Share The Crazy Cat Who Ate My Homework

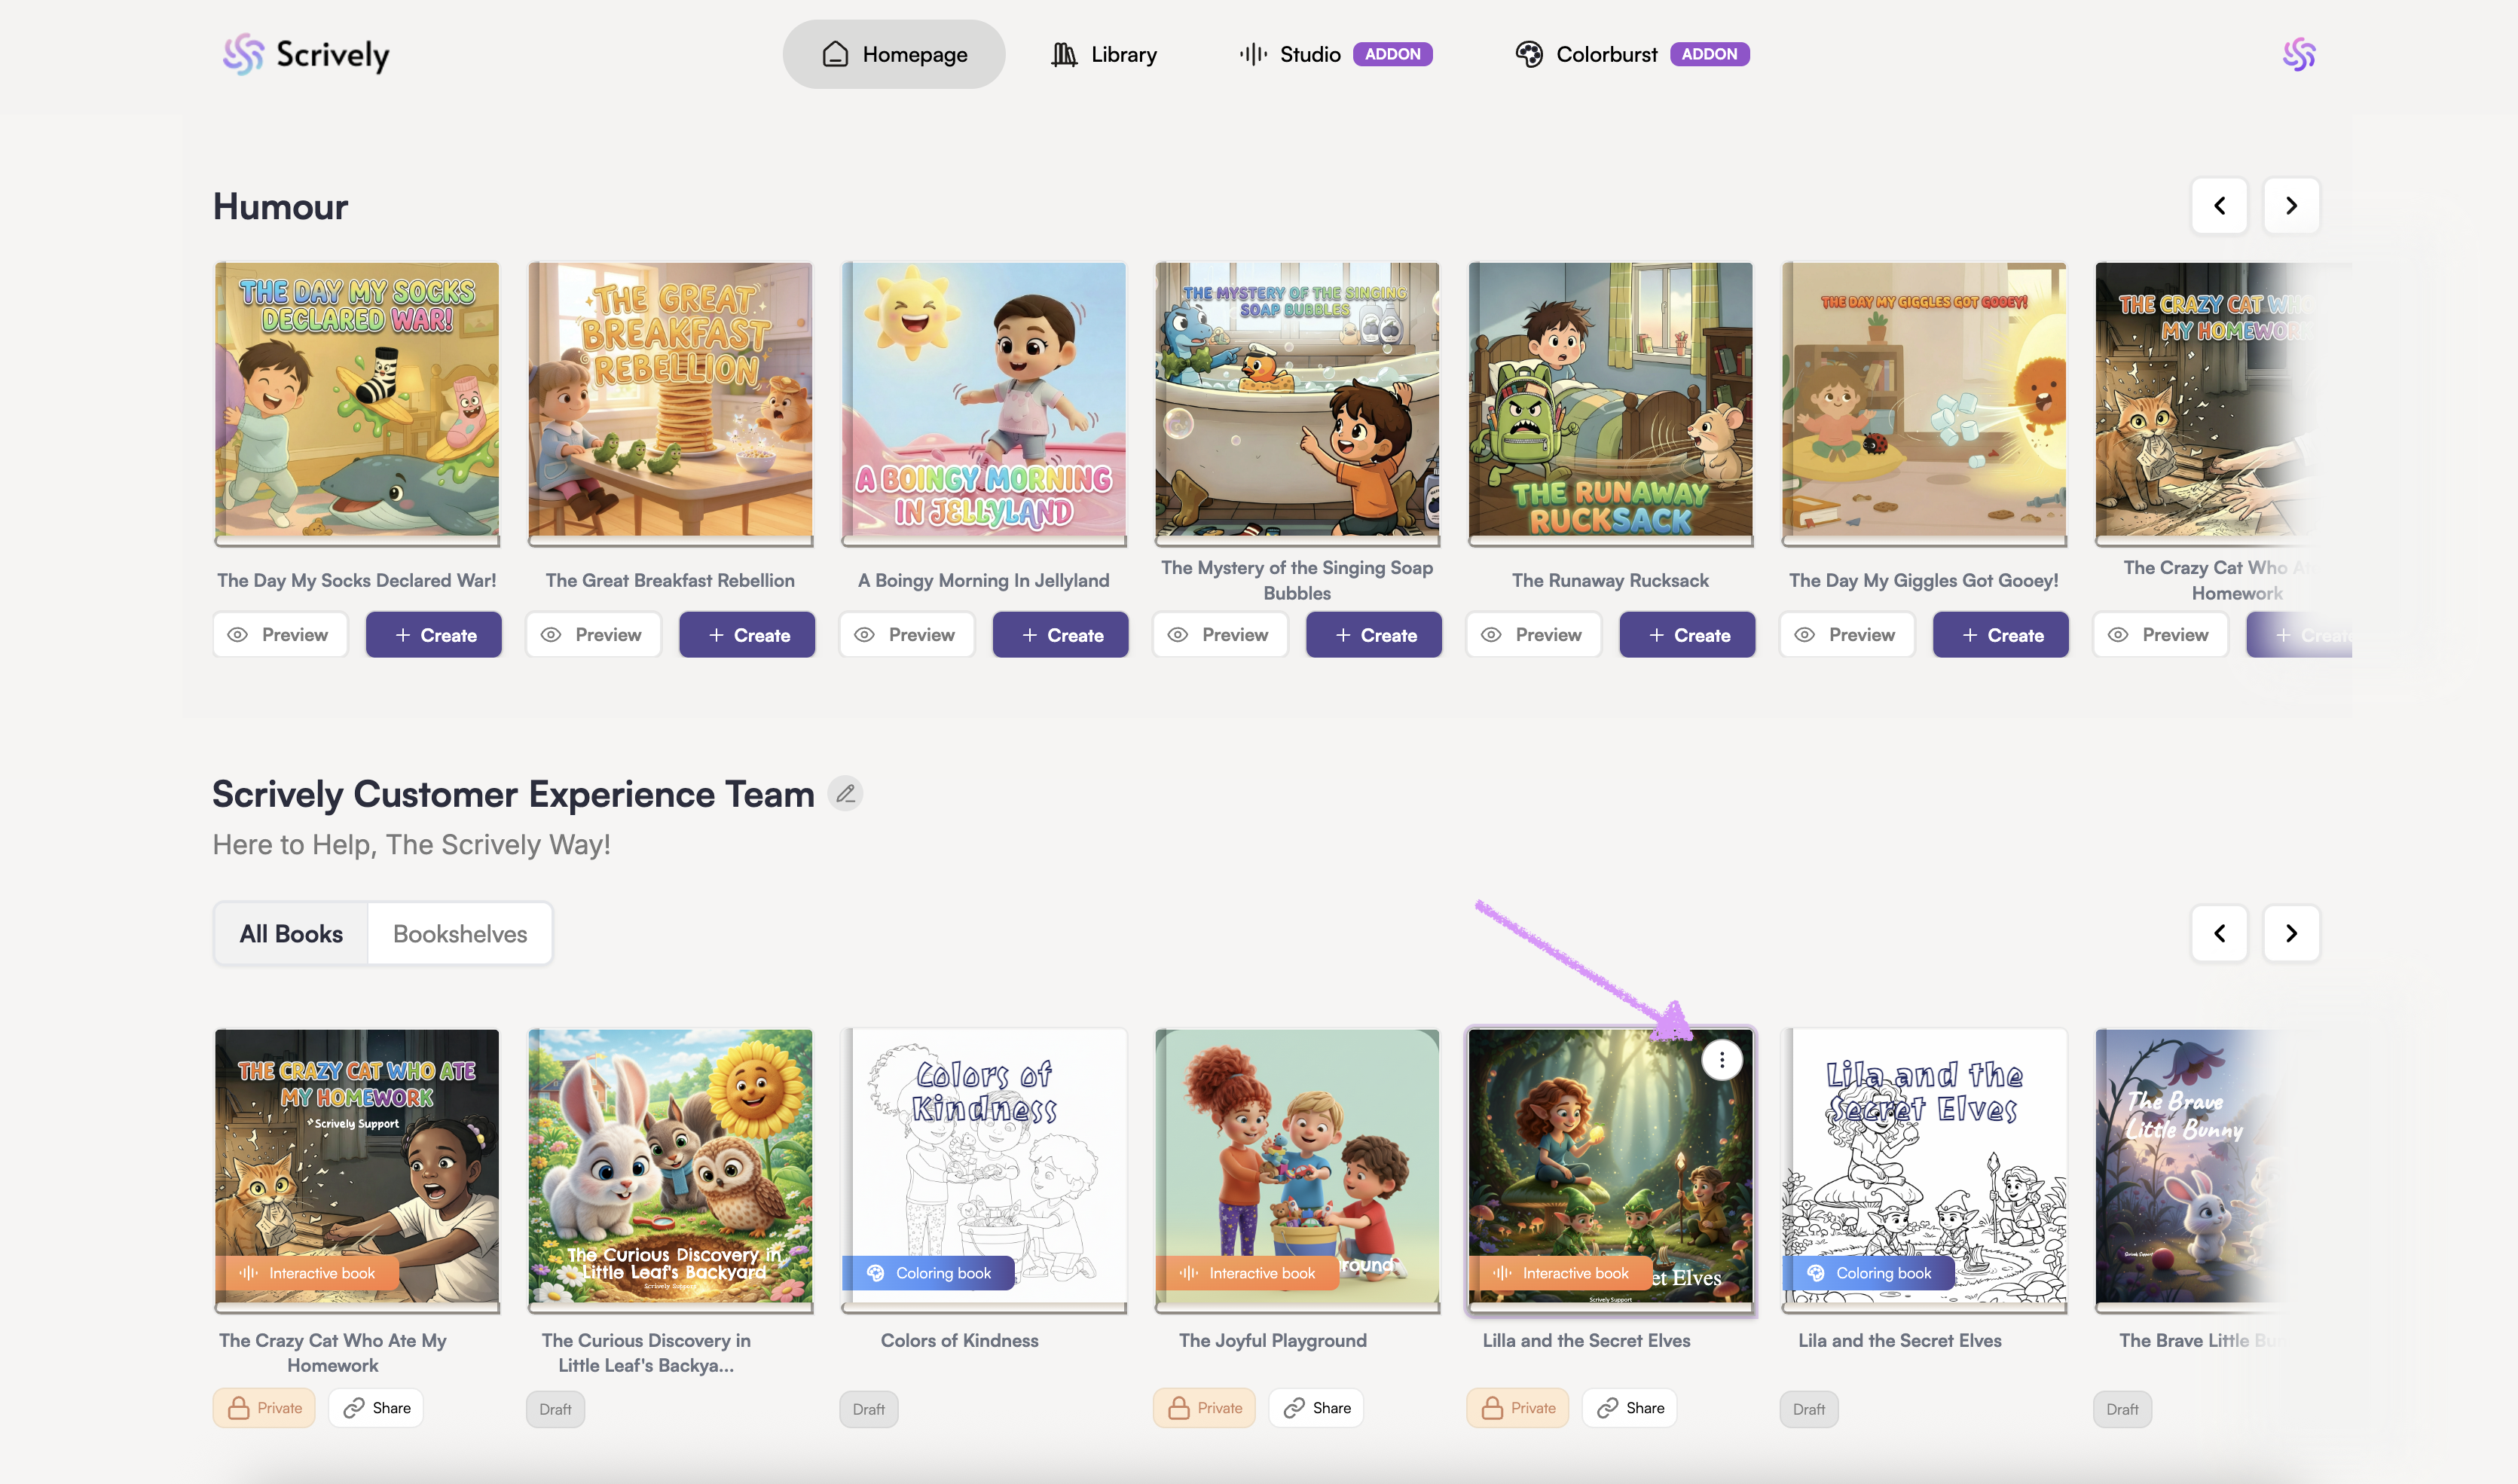pos(376,1408)
